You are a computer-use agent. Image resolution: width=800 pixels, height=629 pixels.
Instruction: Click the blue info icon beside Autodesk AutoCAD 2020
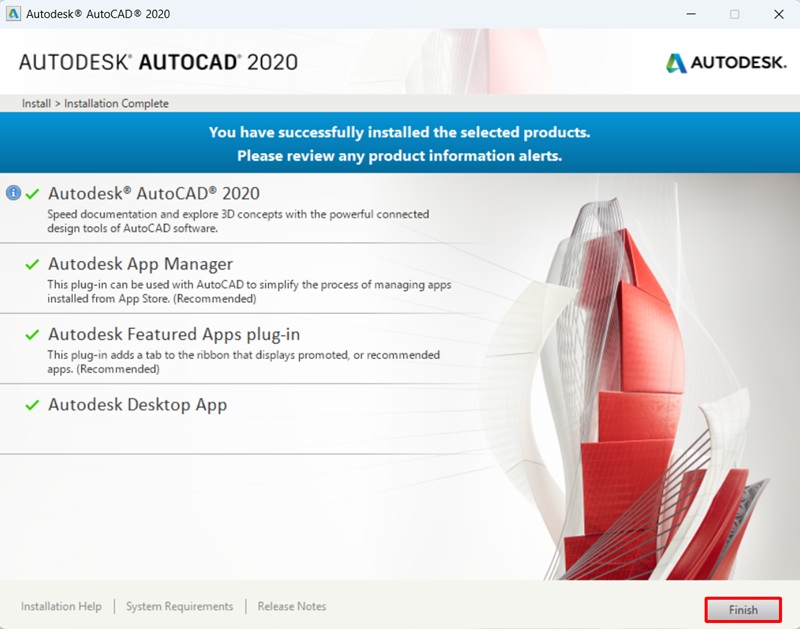click(12, 195)
